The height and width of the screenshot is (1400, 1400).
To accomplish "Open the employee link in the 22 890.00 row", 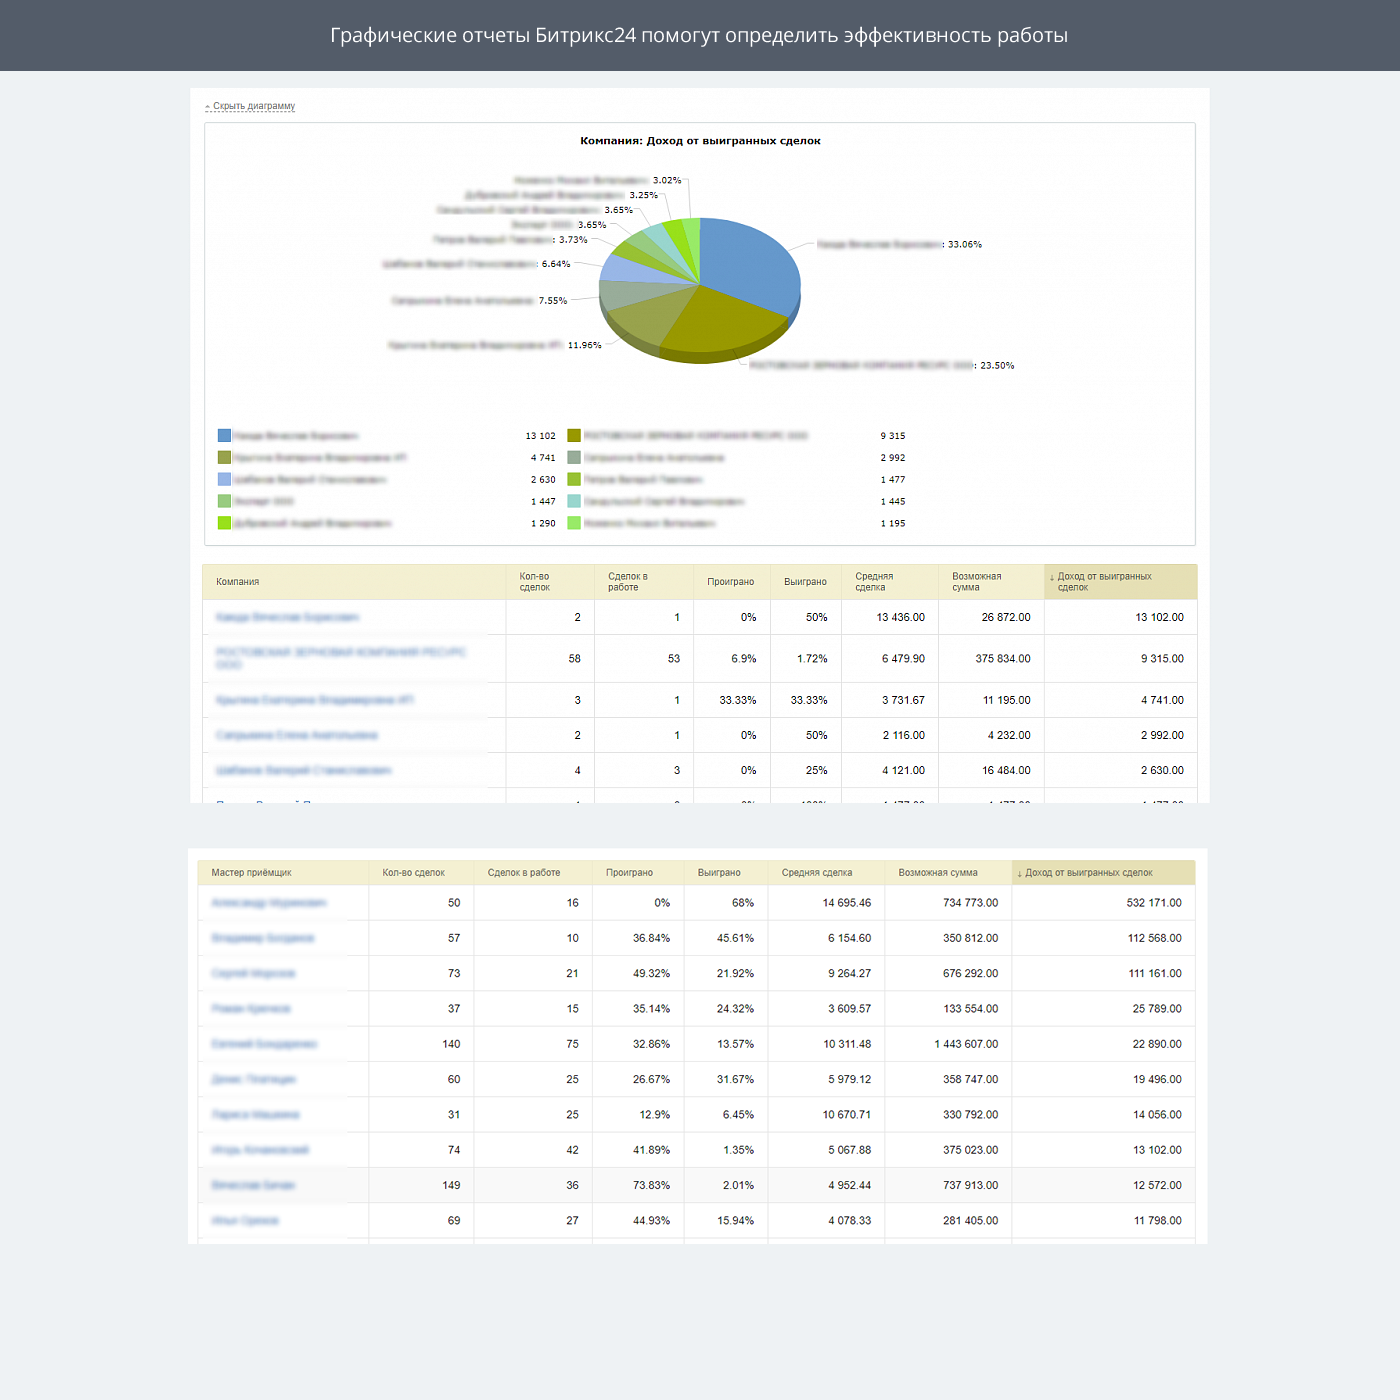I will (264, 1044).
